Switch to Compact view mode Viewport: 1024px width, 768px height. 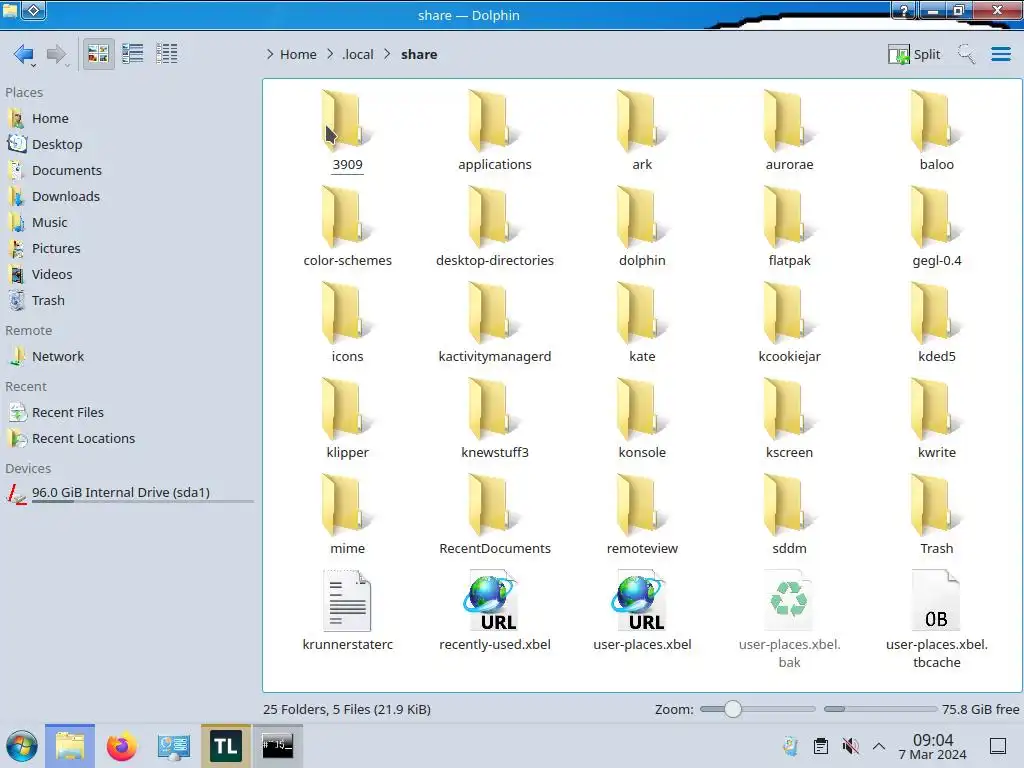click(x=133, y=54)
